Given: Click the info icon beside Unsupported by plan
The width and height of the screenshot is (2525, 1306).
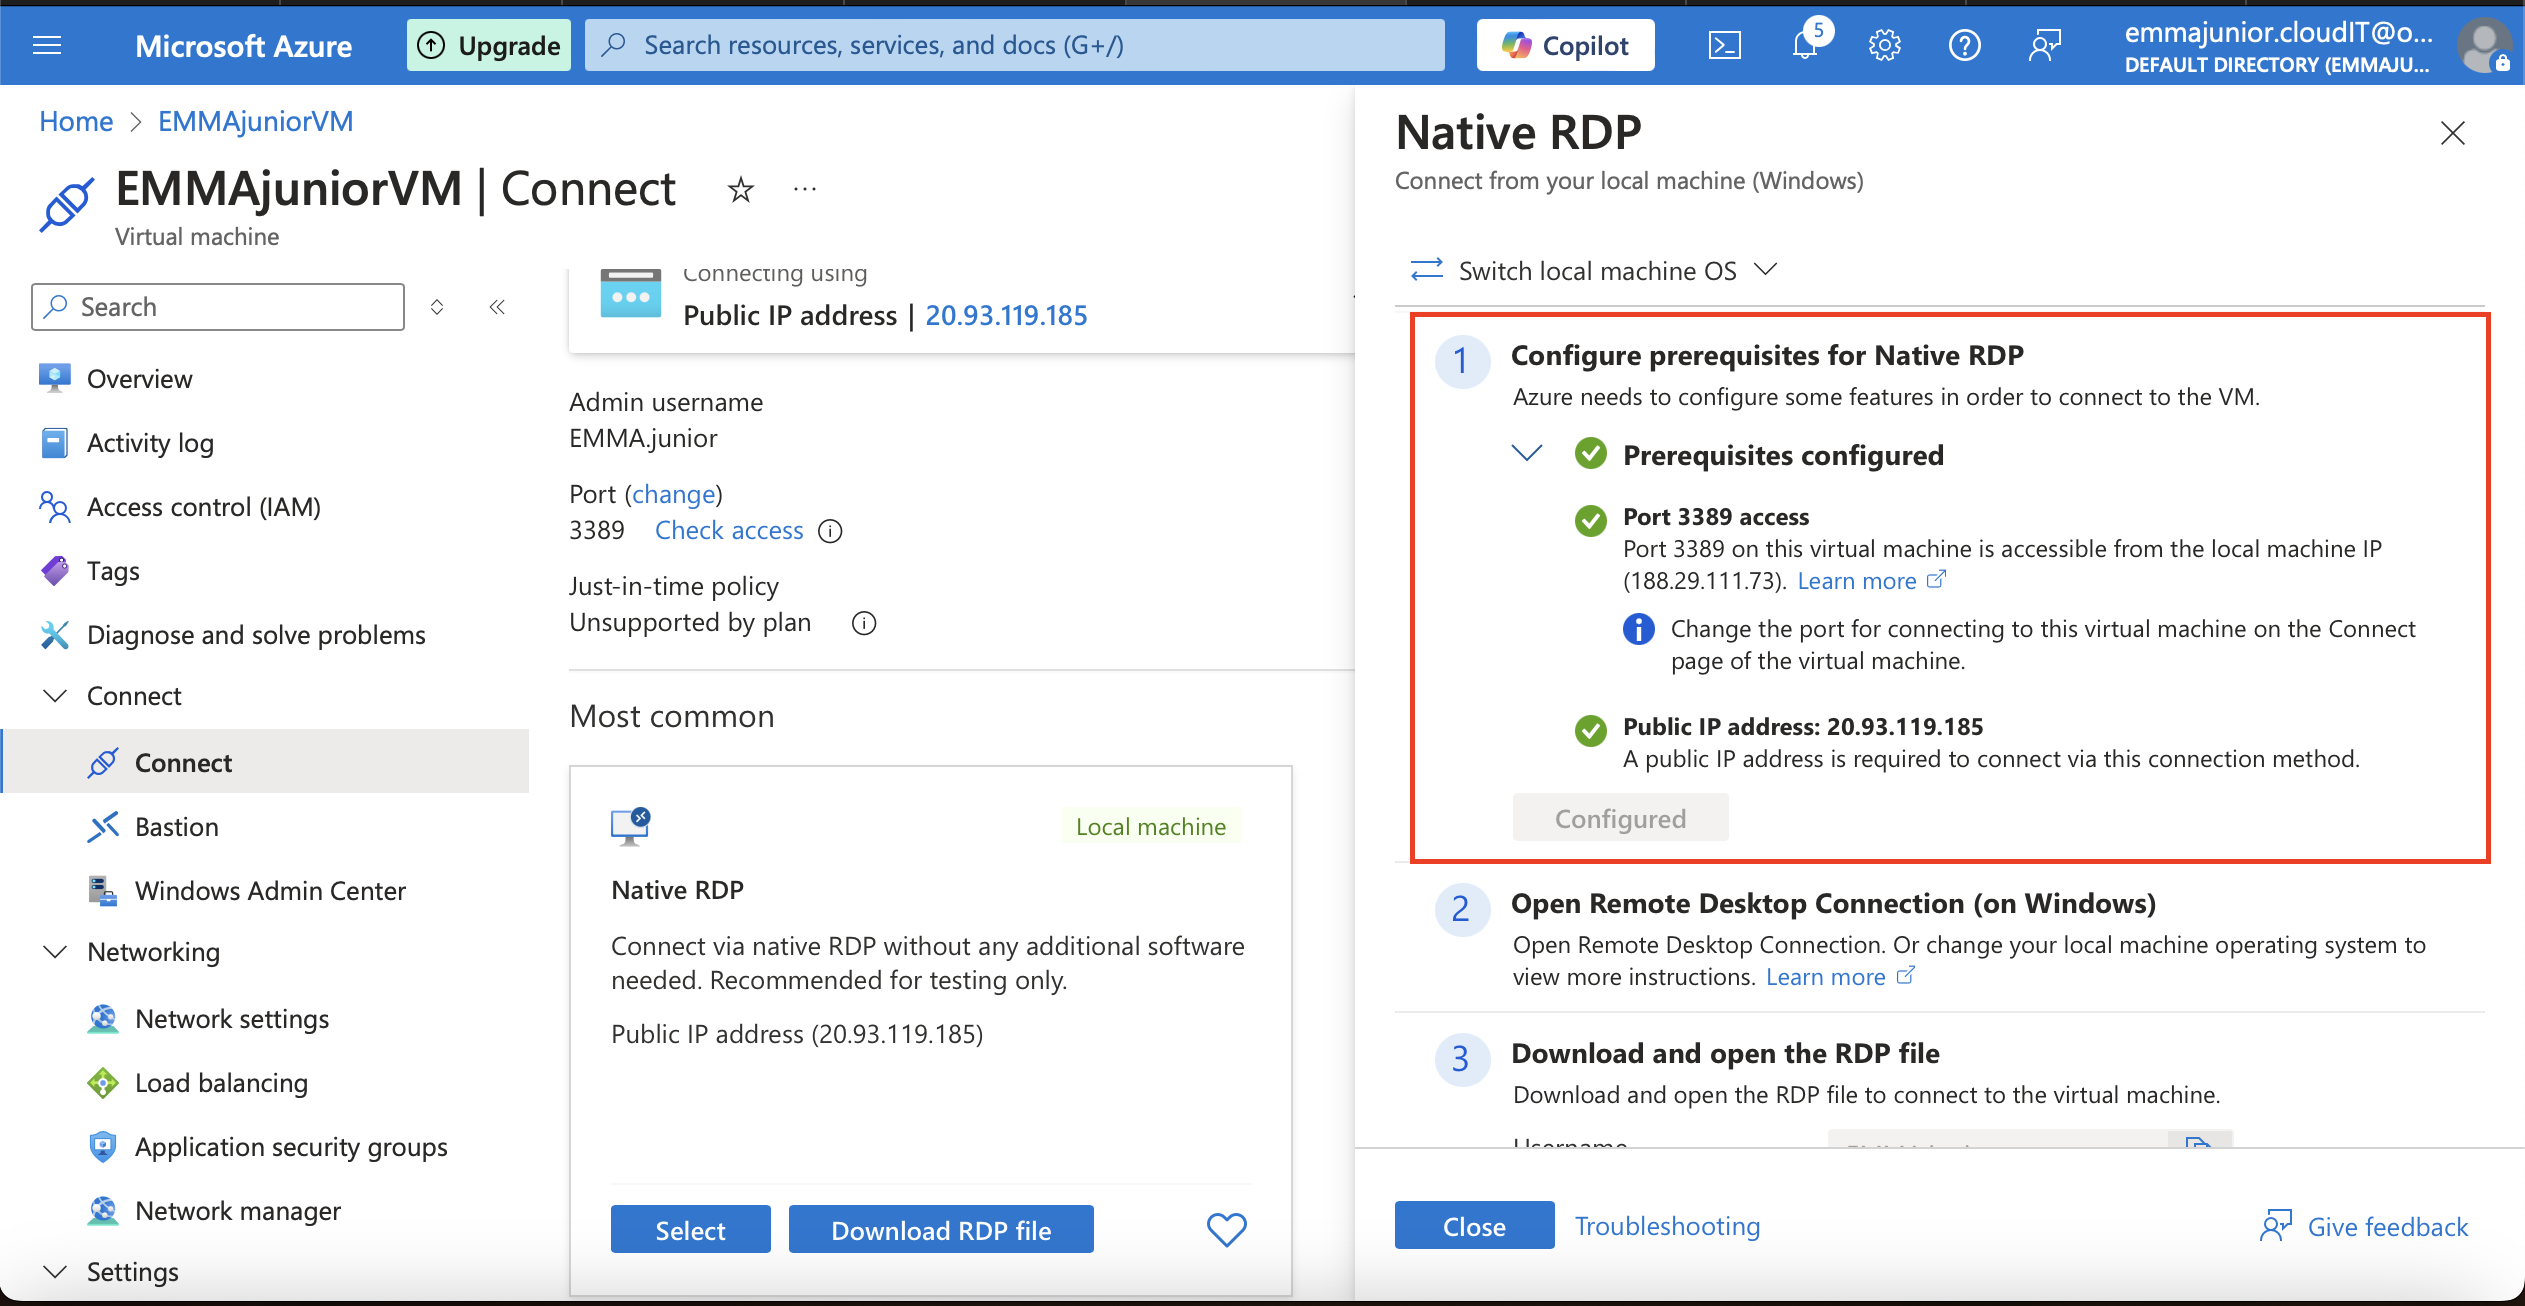Looking at the screenshot, I should (864, 623).
